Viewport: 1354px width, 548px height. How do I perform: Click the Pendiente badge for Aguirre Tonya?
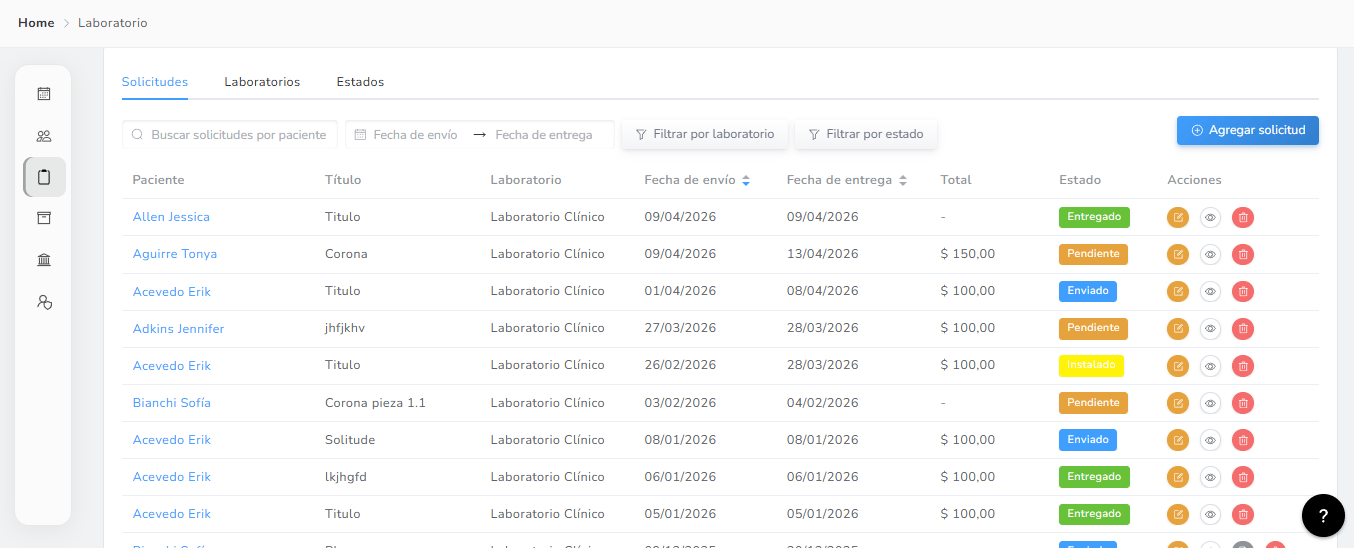(x=1093, y=254)
